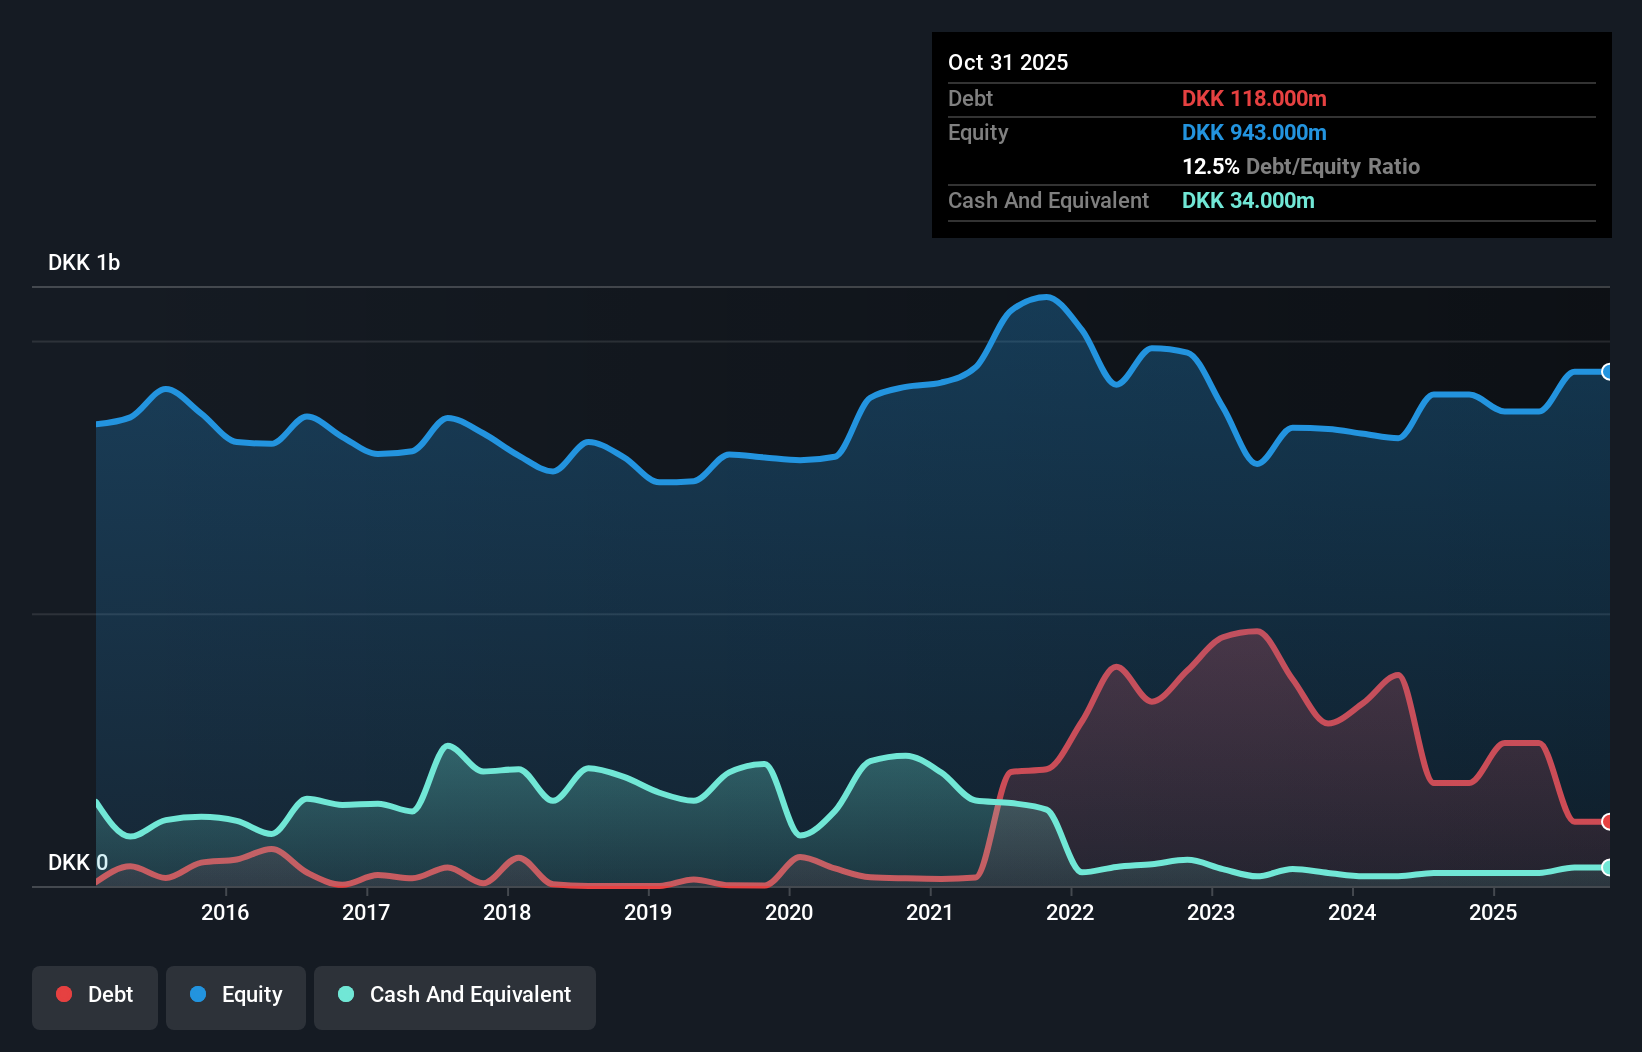
Task: Click the Oct 31 2025 tooltip date
Action: tap(1008, 62)
